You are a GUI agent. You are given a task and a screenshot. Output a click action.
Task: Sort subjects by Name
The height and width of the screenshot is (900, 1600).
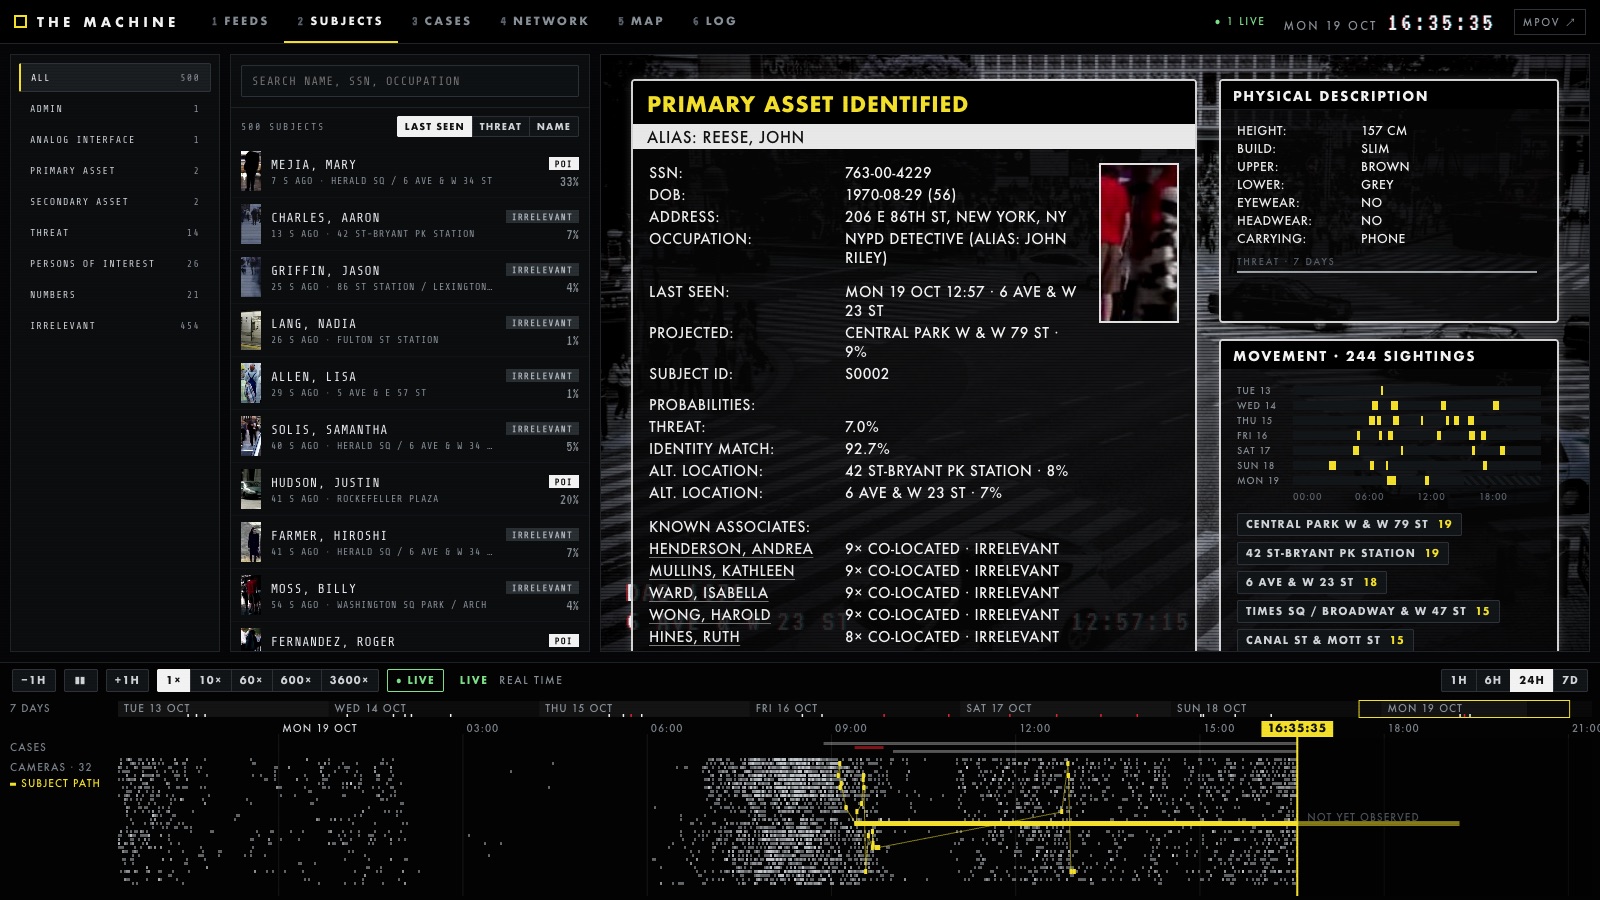(553, 127)
